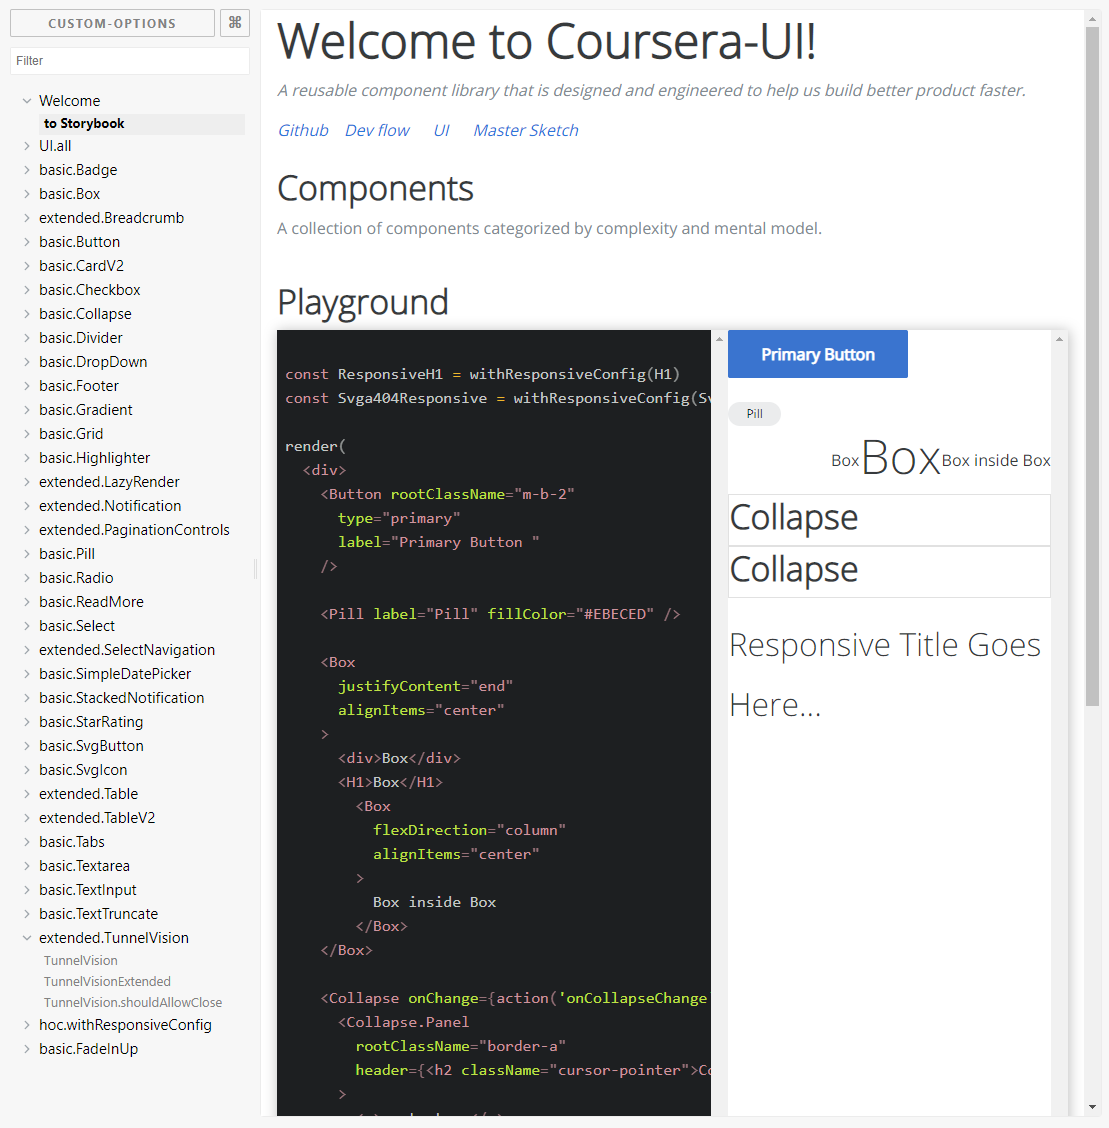Expand the basic.Button section
Image resolution: width=1109 pixels, height=1128 pixels.
click(80, 242)
